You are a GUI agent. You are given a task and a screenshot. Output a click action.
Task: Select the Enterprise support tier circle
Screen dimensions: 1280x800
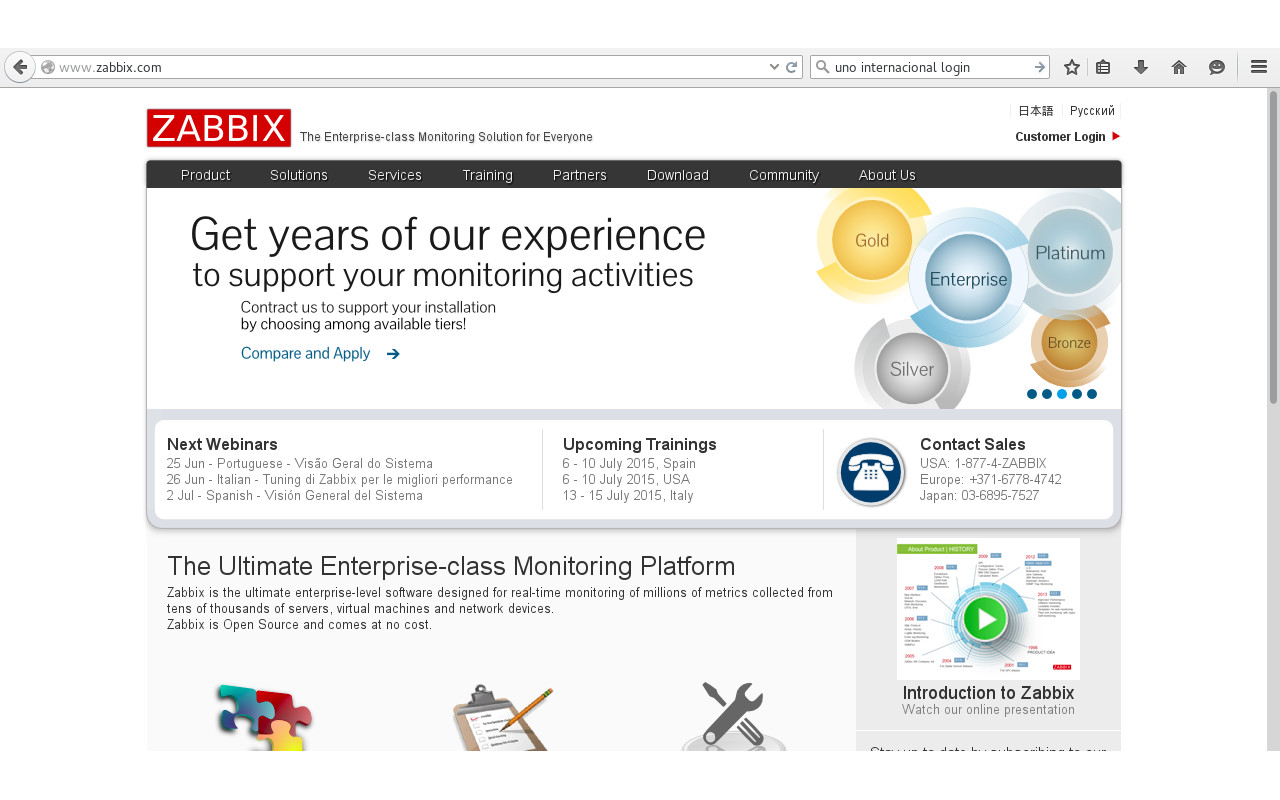tap(968, 279)
